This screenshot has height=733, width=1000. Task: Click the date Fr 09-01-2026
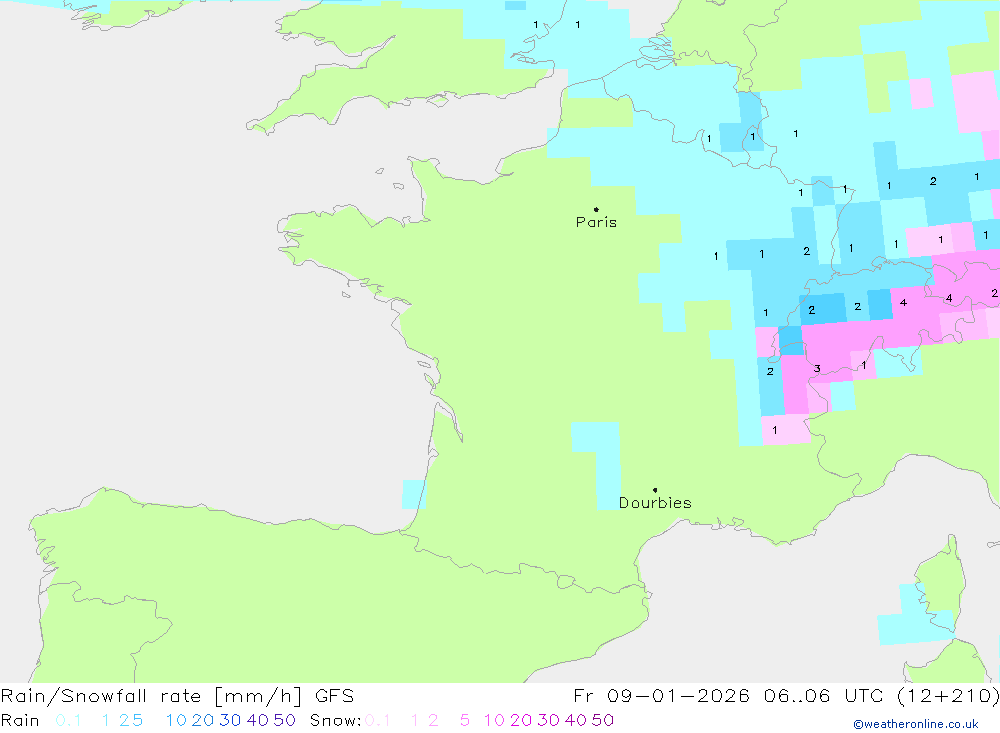coord(661,696)
